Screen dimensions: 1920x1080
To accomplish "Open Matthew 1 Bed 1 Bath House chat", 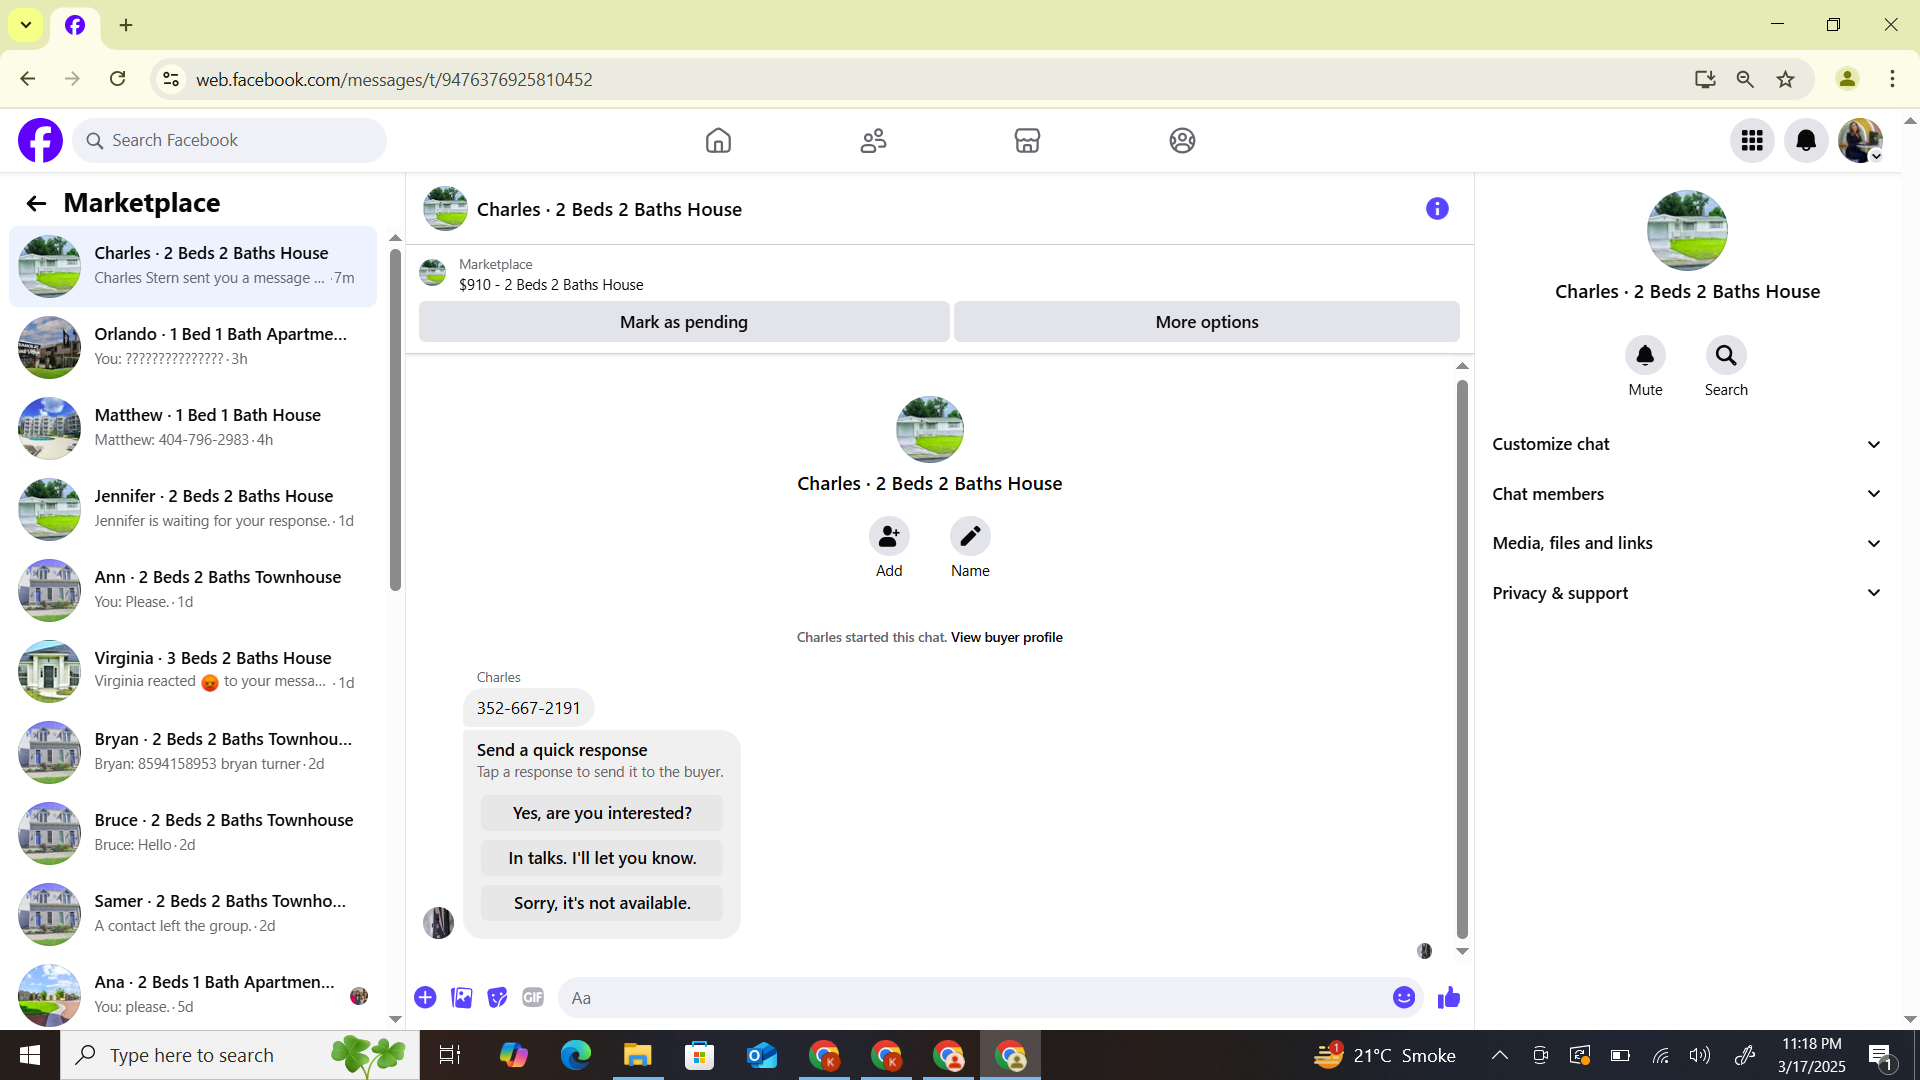I will point(193,428).
